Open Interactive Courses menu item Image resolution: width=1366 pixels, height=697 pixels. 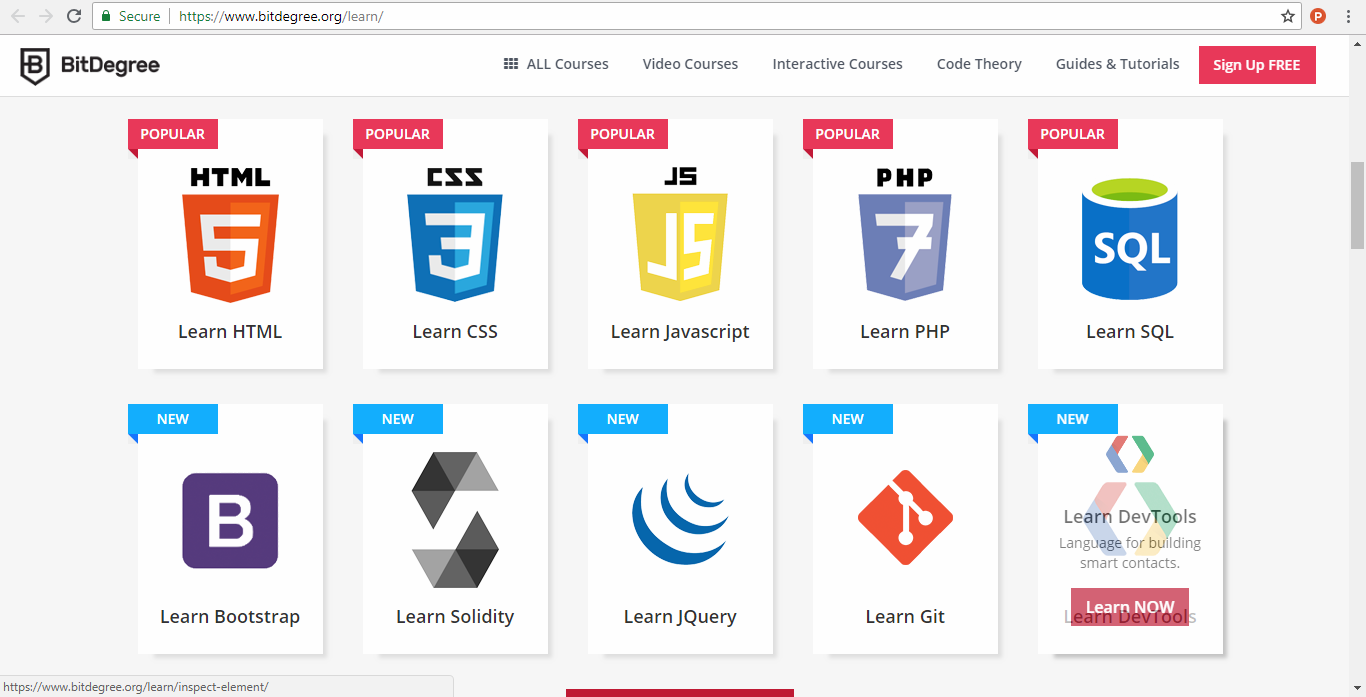coord(837,64)
